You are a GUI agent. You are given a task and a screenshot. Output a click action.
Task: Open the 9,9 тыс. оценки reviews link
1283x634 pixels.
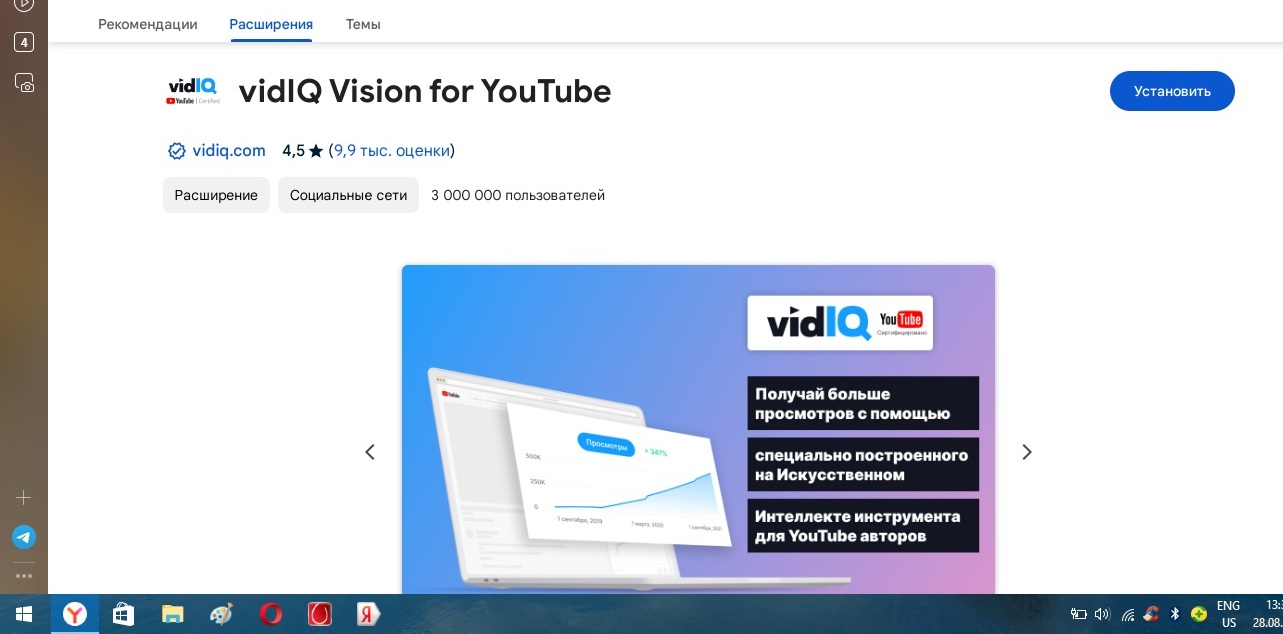[392, 151]
